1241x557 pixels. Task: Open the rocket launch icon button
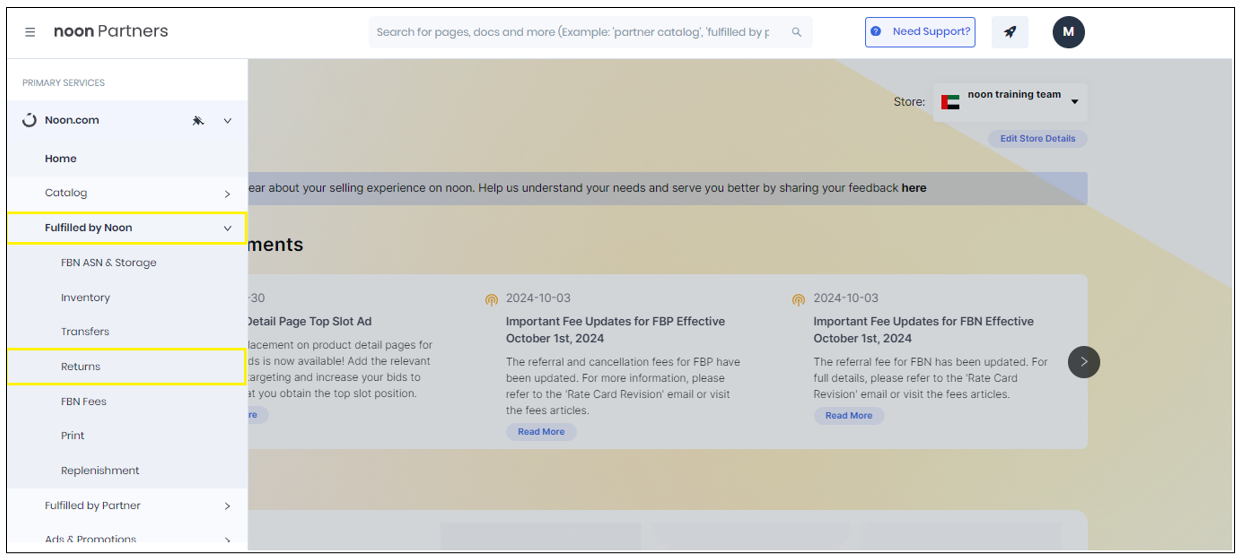click(x=1010, y=32)
